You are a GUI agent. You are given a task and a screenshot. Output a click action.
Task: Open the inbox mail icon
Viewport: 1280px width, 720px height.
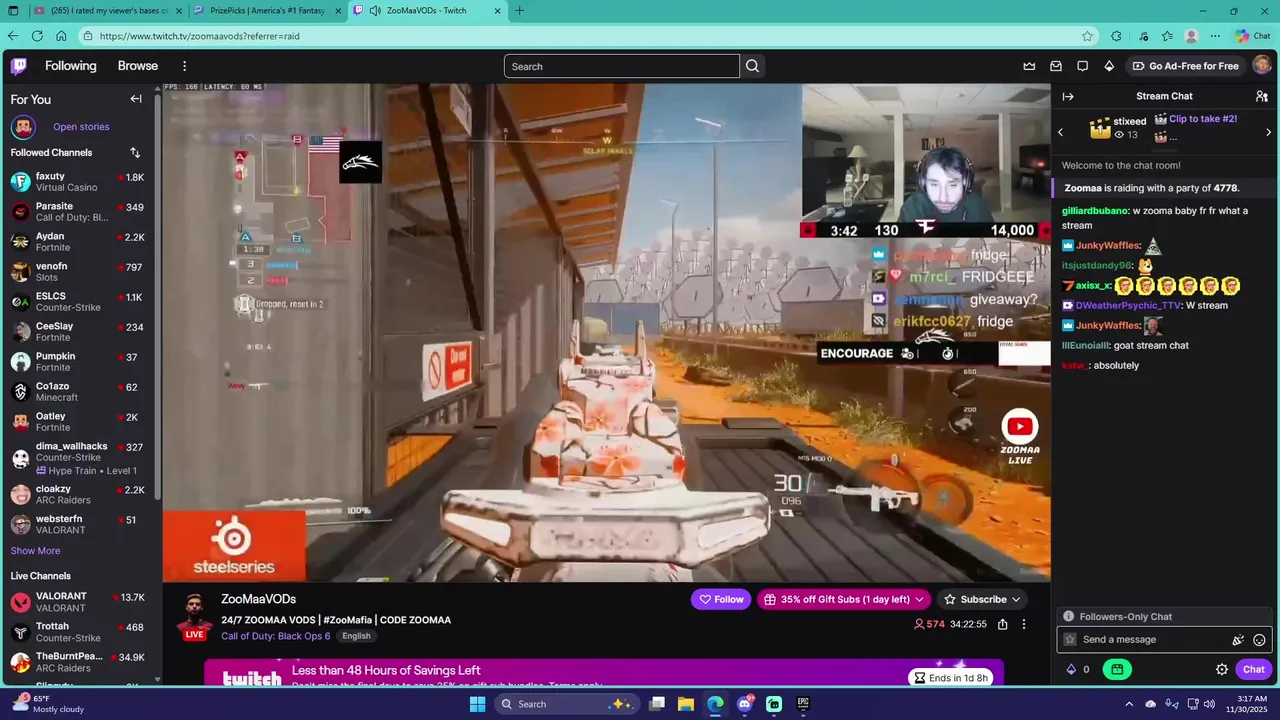[x=1056, y=66]
